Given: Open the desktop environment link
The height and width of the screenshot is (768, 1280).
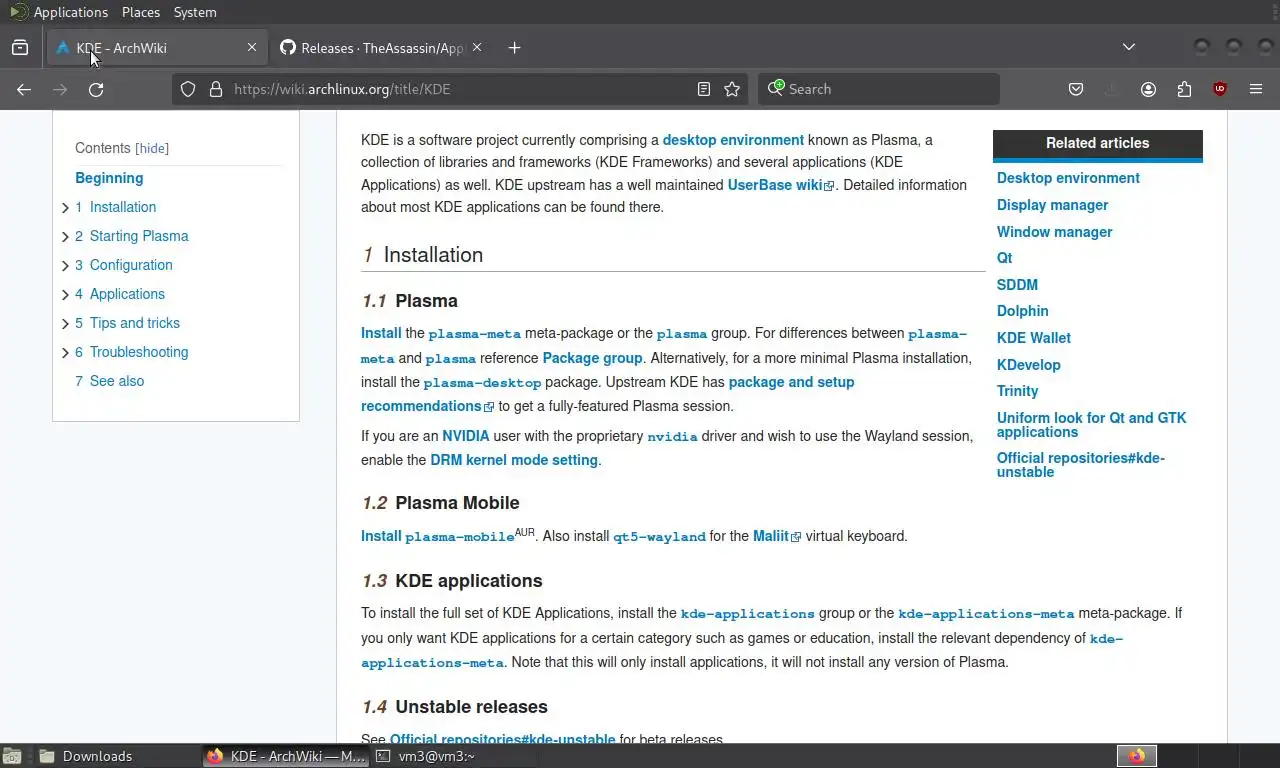Looking at the screenshot, I should pos(733,140).
